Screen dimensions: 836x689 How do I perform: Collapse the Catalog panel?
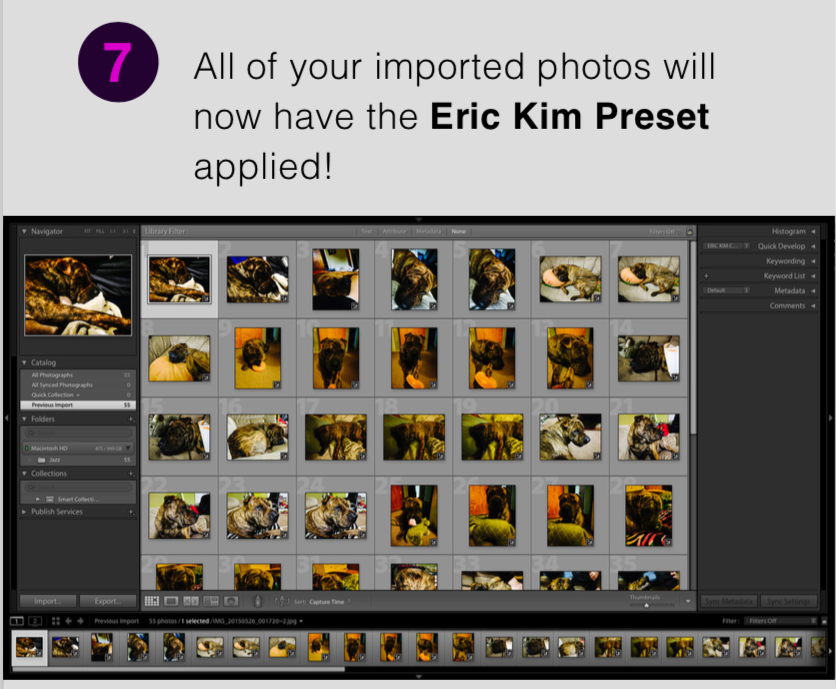(25, 362)
